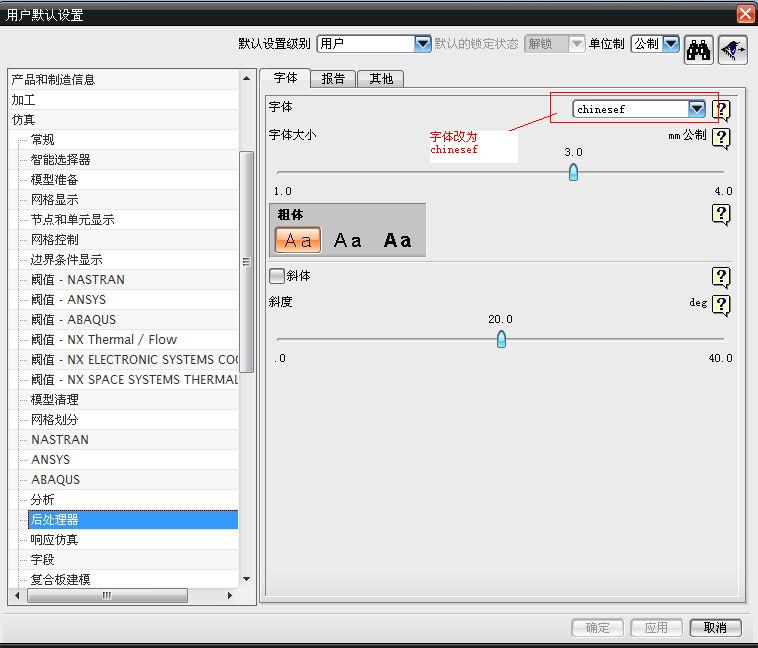The image size is (758, 648).
Task: Click the 取消 button
Action: pos(715,628)
